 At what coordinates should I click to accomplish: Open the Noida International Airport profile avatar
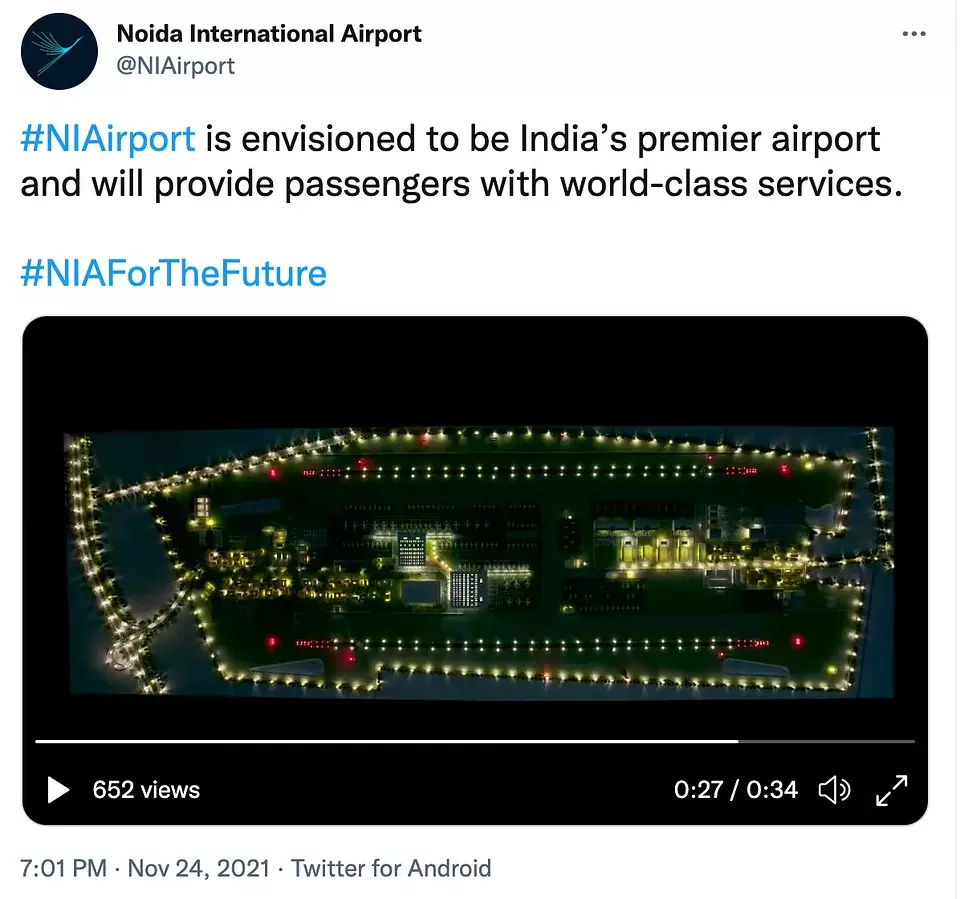coord(59,51)
